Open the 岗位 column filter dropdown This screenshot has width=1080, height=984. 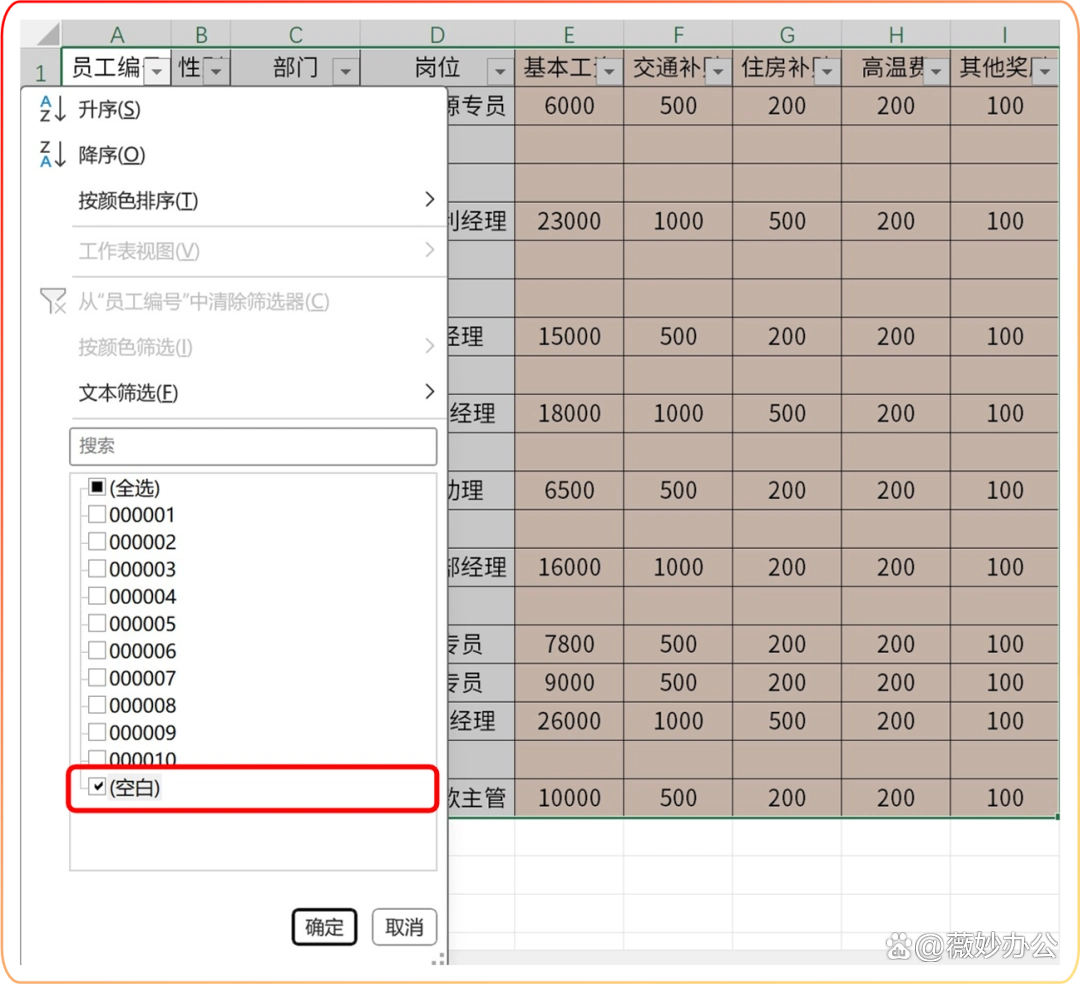tap(500, 70)
